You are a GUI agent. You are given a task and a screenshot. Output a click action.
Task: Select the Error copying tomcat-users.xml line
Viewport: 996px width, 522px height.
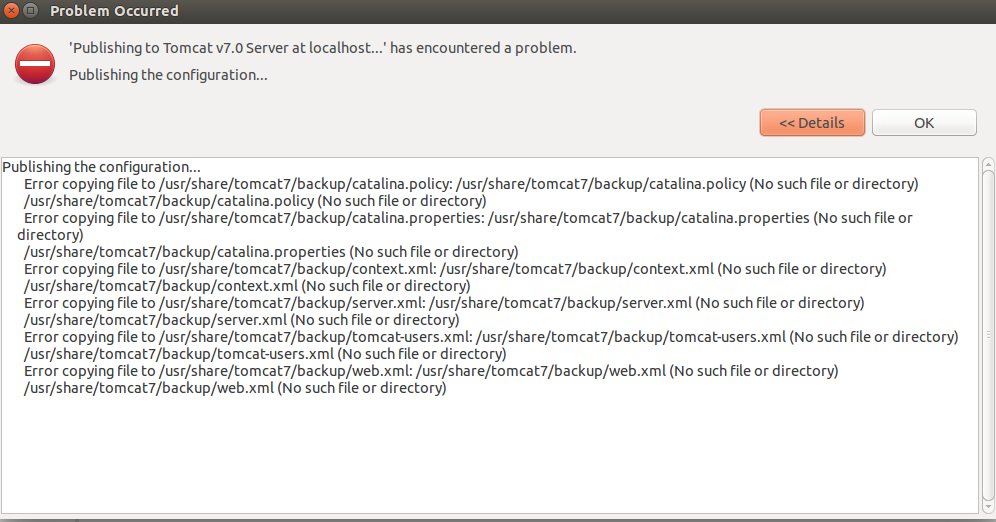pyautogui.click(x=491, y=337)
